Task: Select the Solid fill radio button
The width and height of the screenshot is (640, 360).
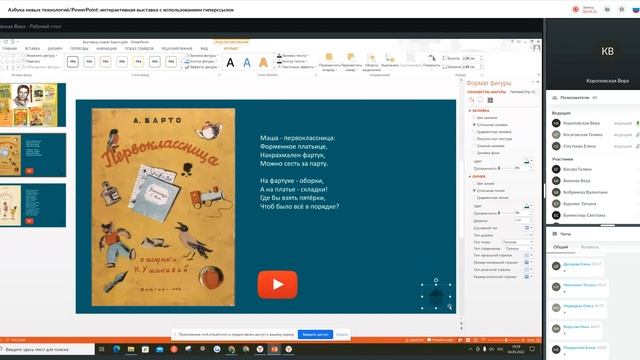Action: click(x=474, y=124)
